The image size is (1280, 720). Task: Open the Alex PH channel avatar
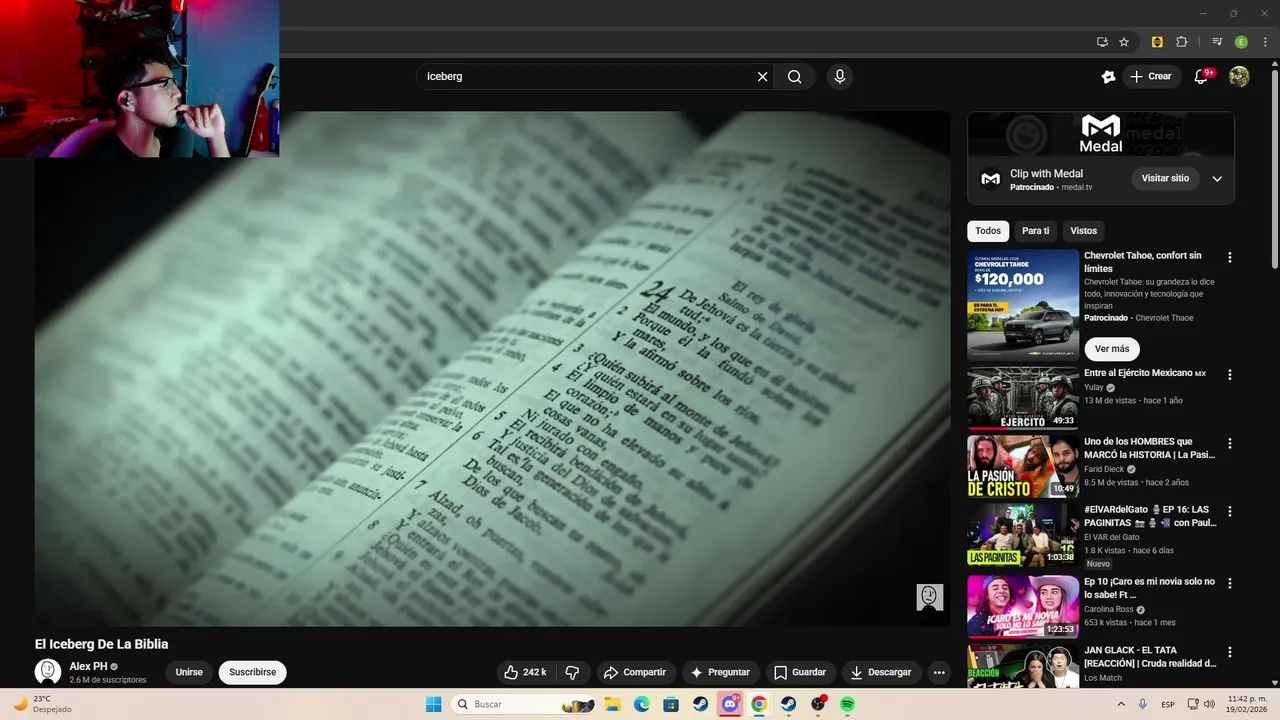pyautogui.click(x=48, y=672)
